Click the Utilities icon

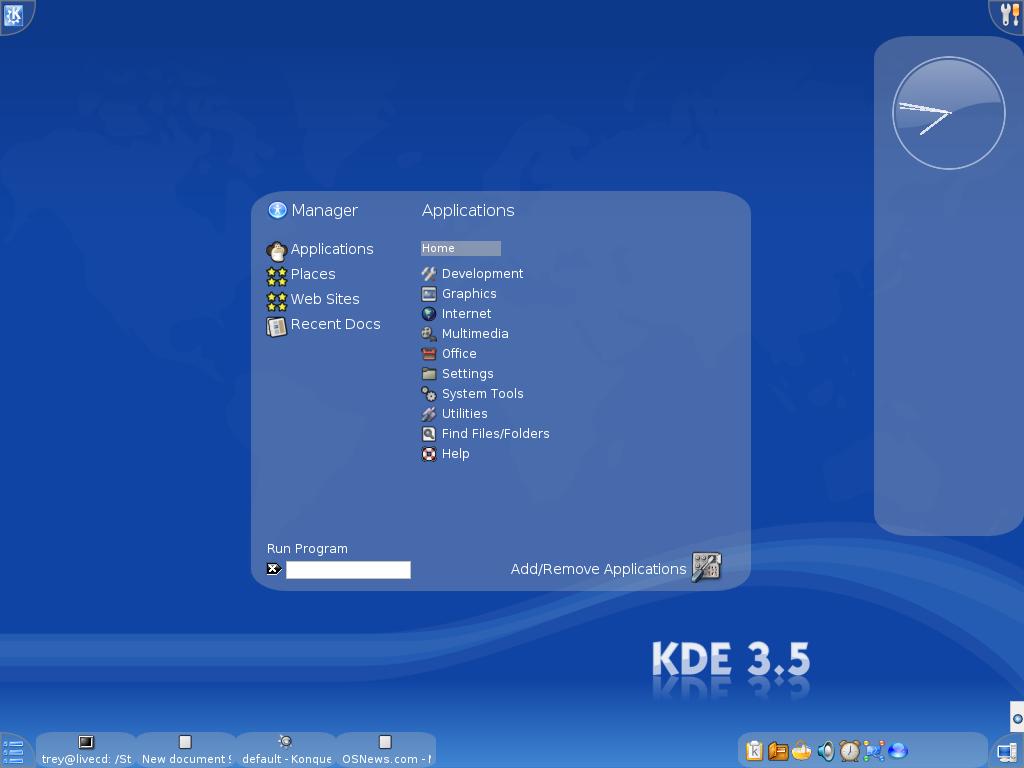coord(429,414)
